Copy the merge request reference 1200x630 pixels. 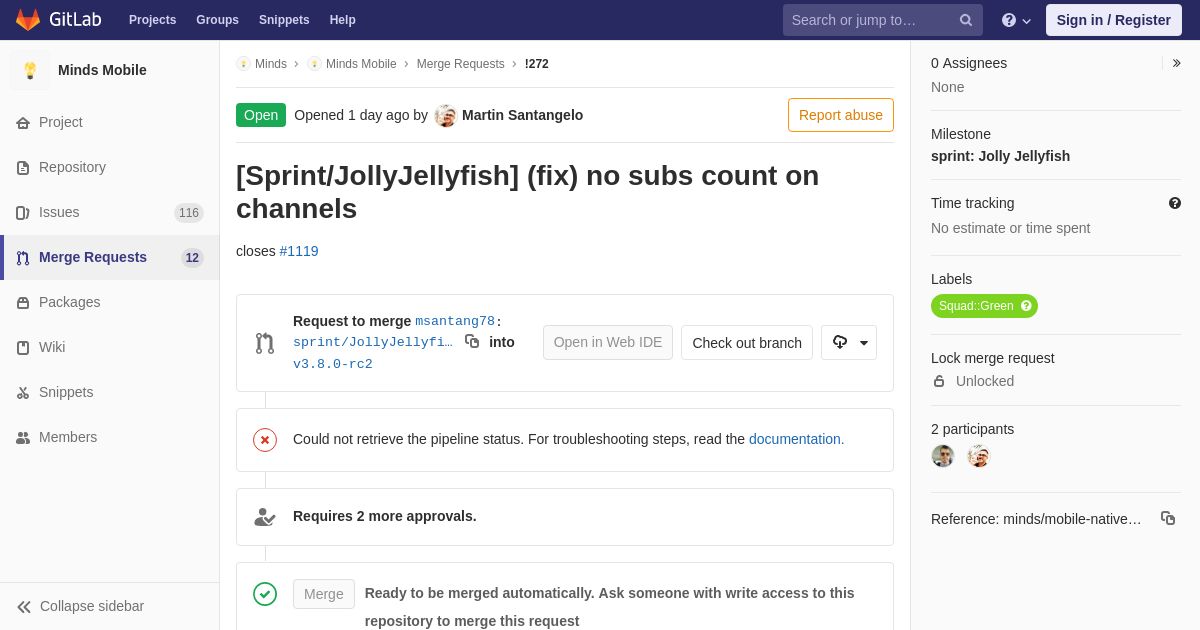(x=1167, y=518)
